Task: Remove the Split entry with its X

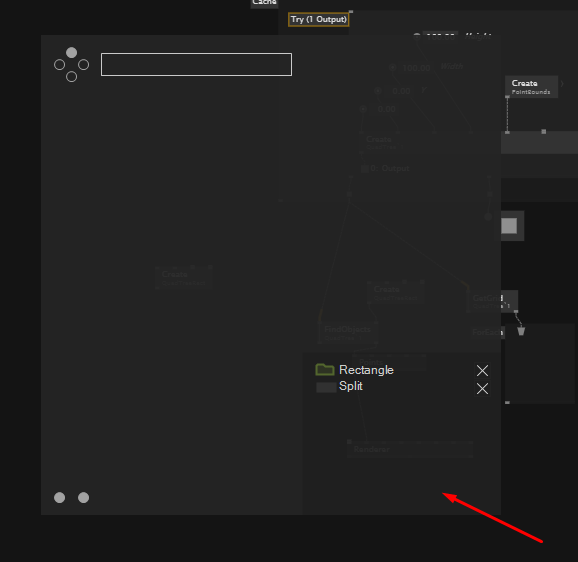Action: tap(482, 388)
